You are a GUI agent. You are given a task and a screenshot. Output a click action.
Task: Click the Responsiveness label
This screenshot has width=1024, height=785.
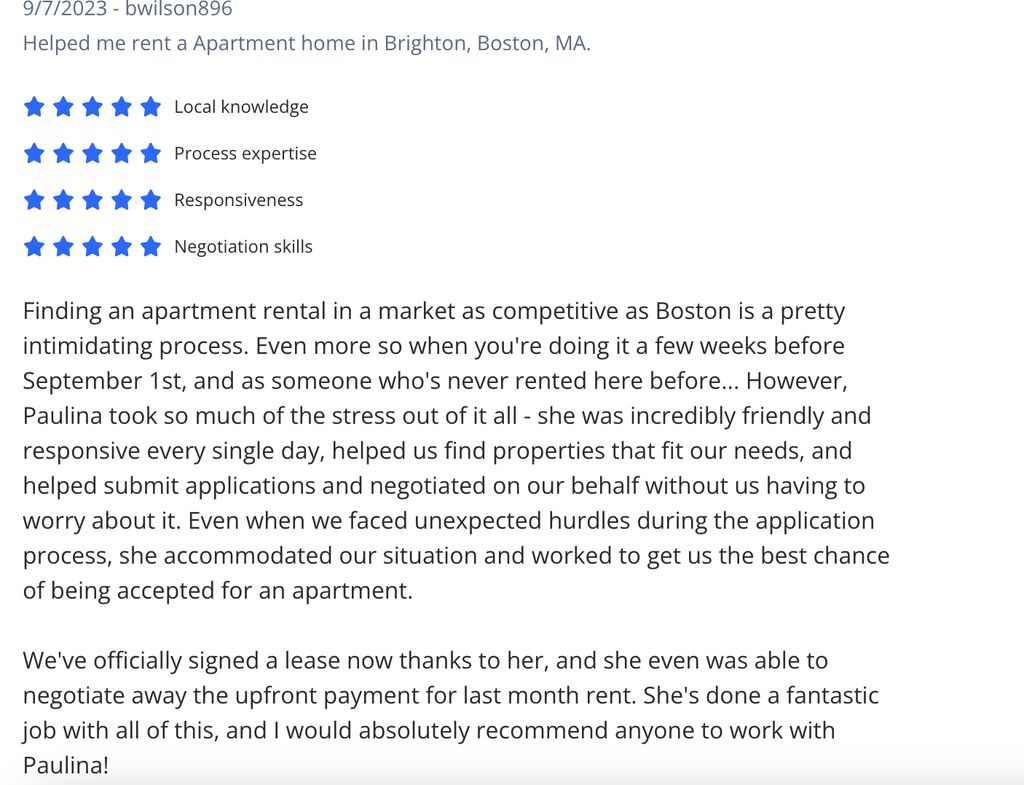coord(238,200)
